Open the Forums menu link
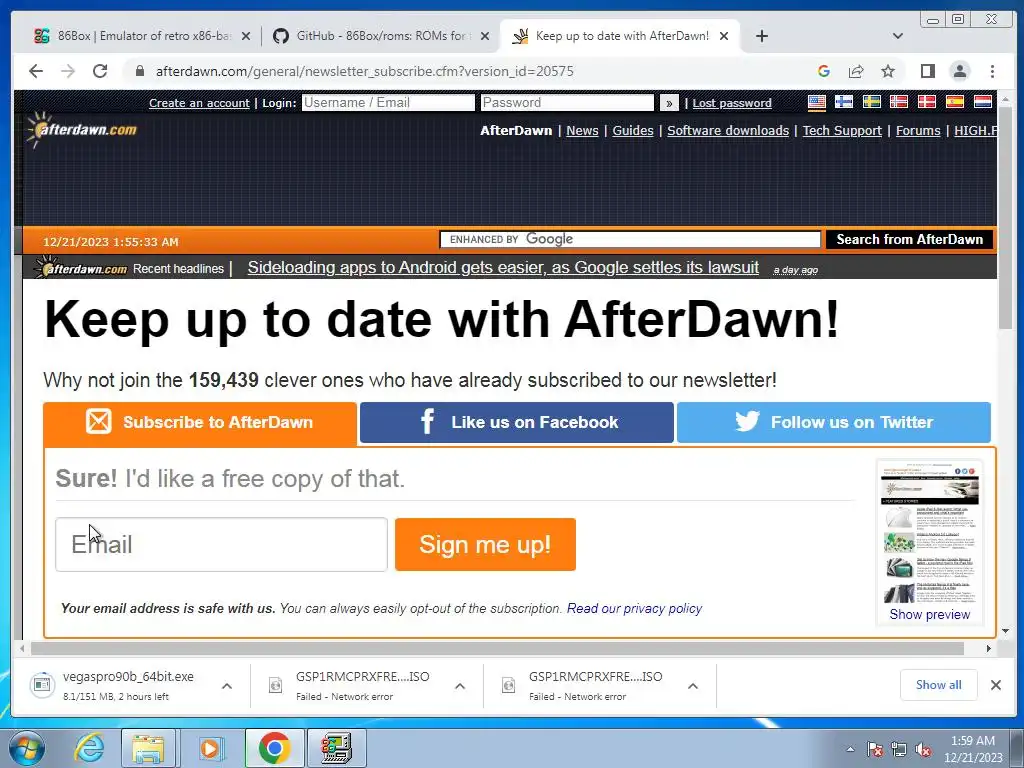This screenshot has width=1024, height=768. click(918, 131)
